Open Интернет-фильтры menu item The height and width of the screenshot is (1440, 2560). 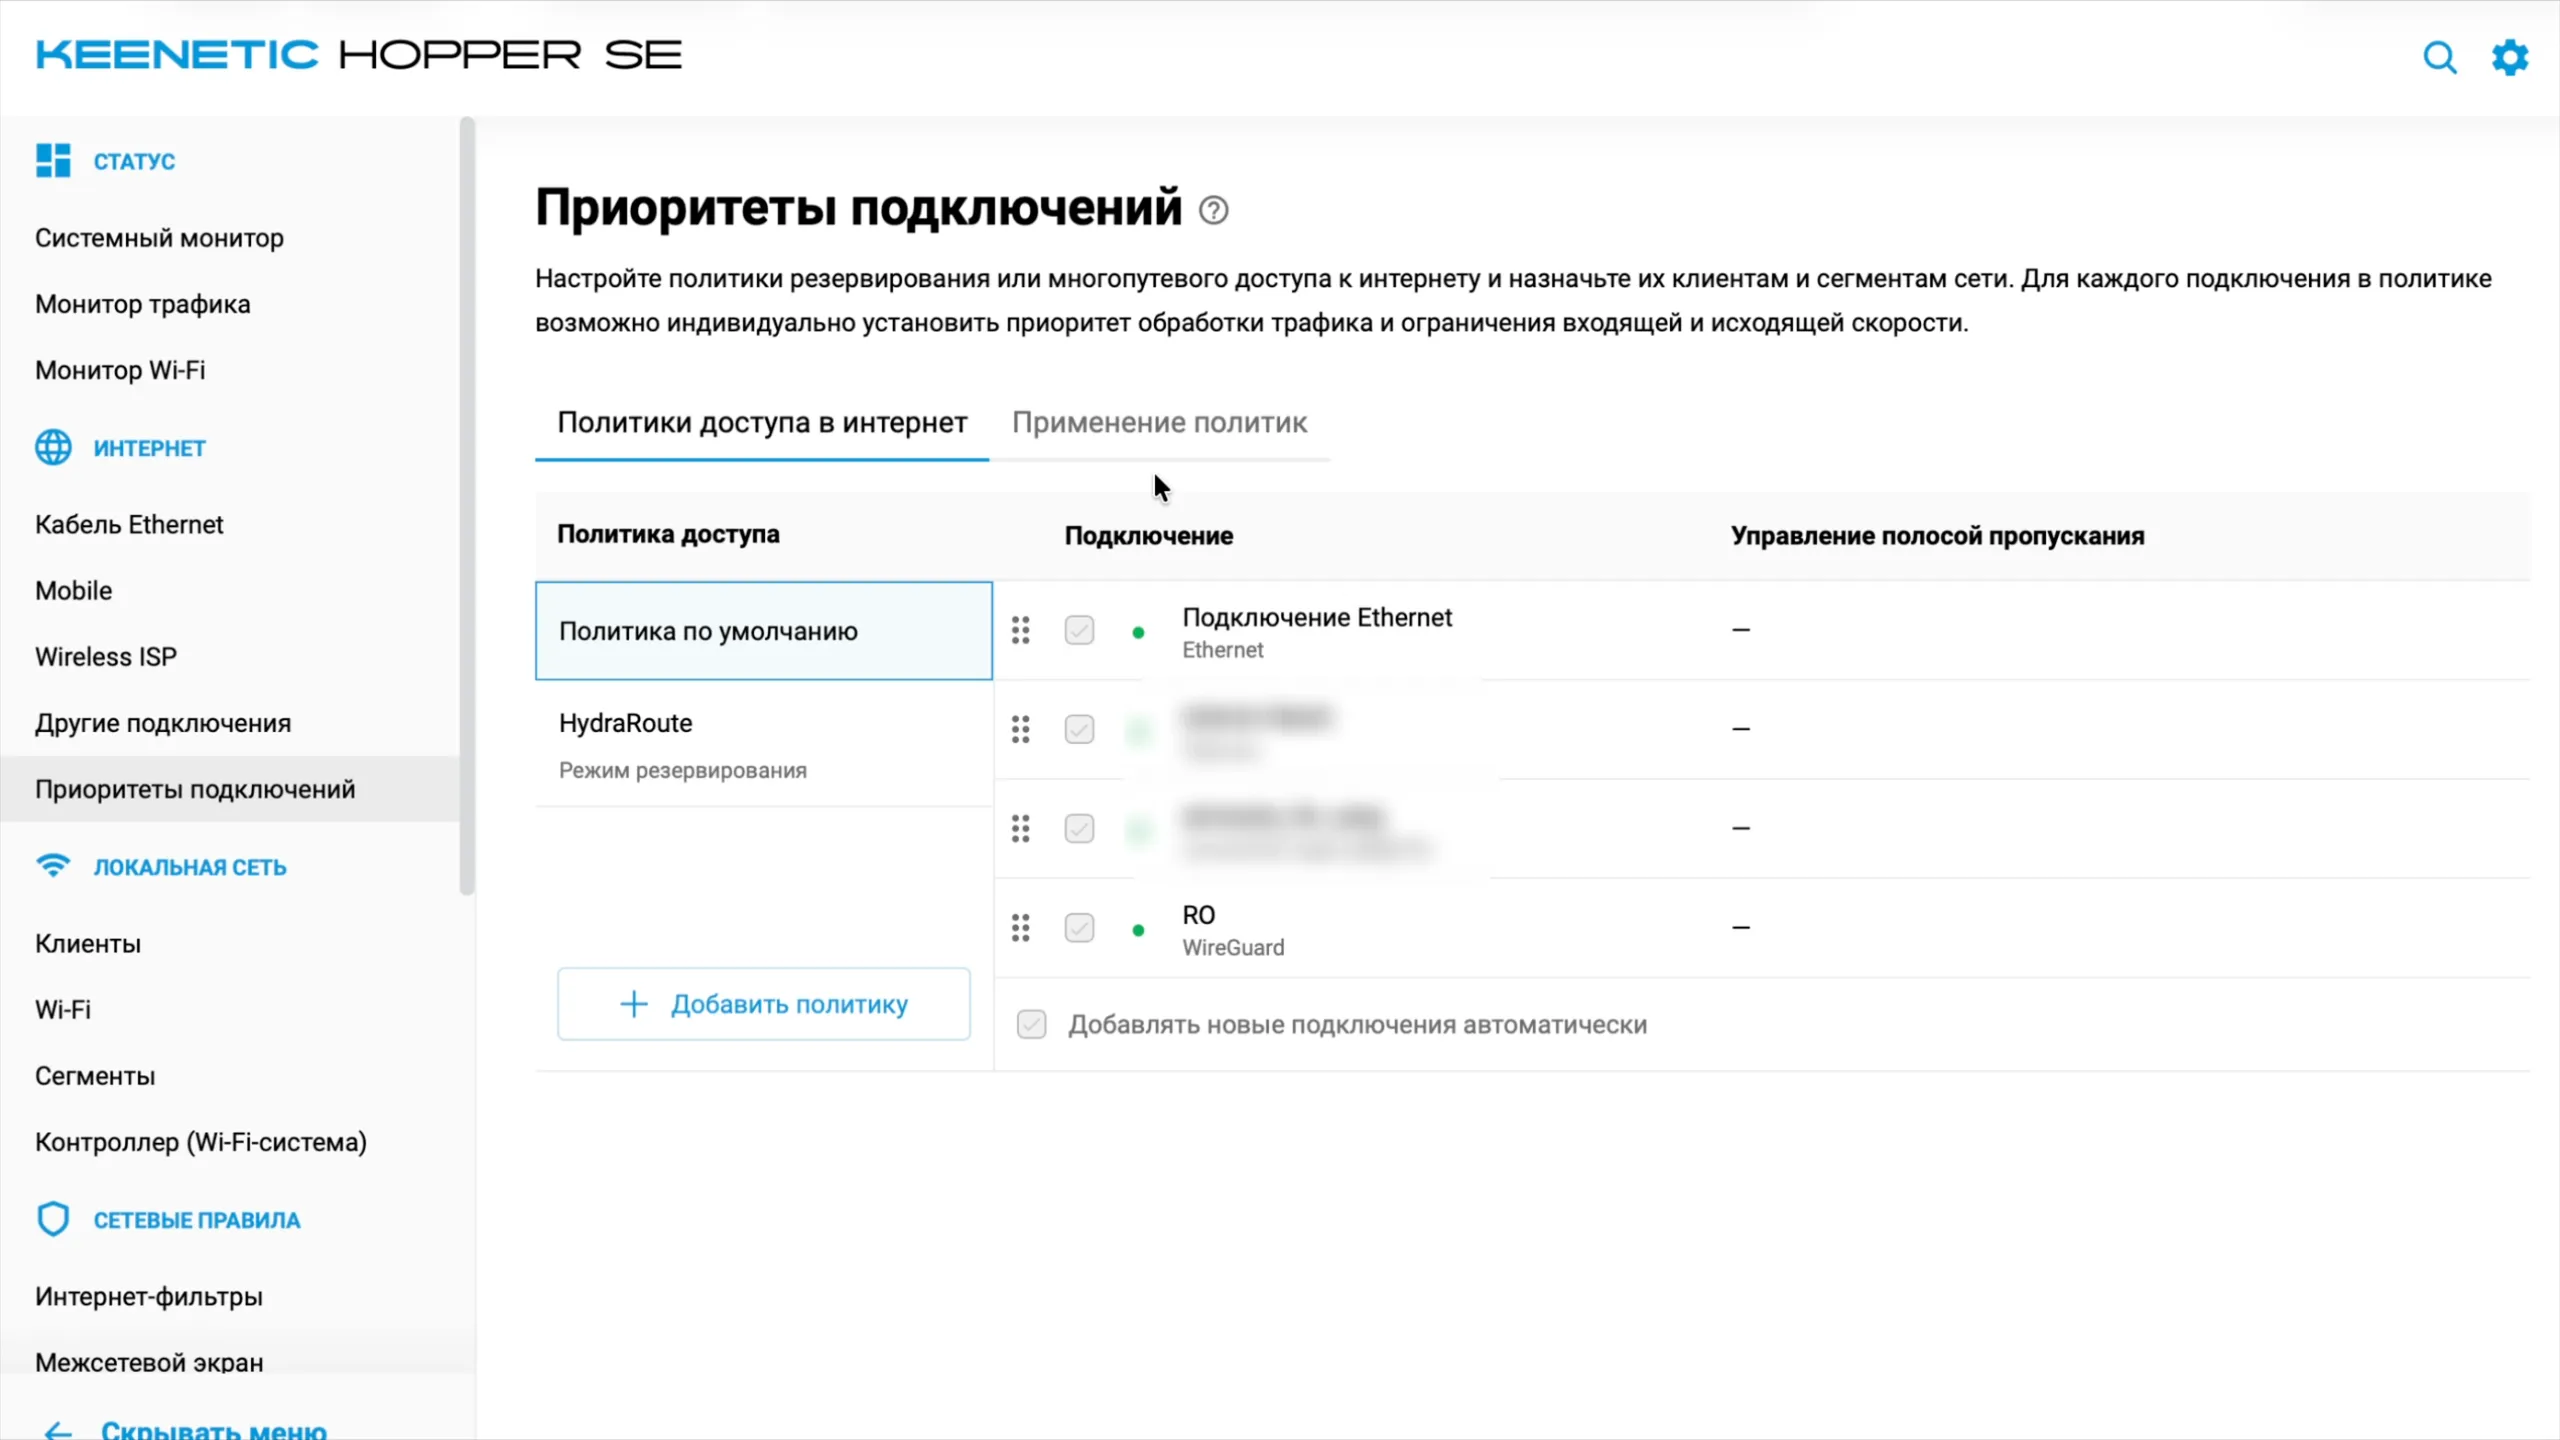coord(149,1297)
